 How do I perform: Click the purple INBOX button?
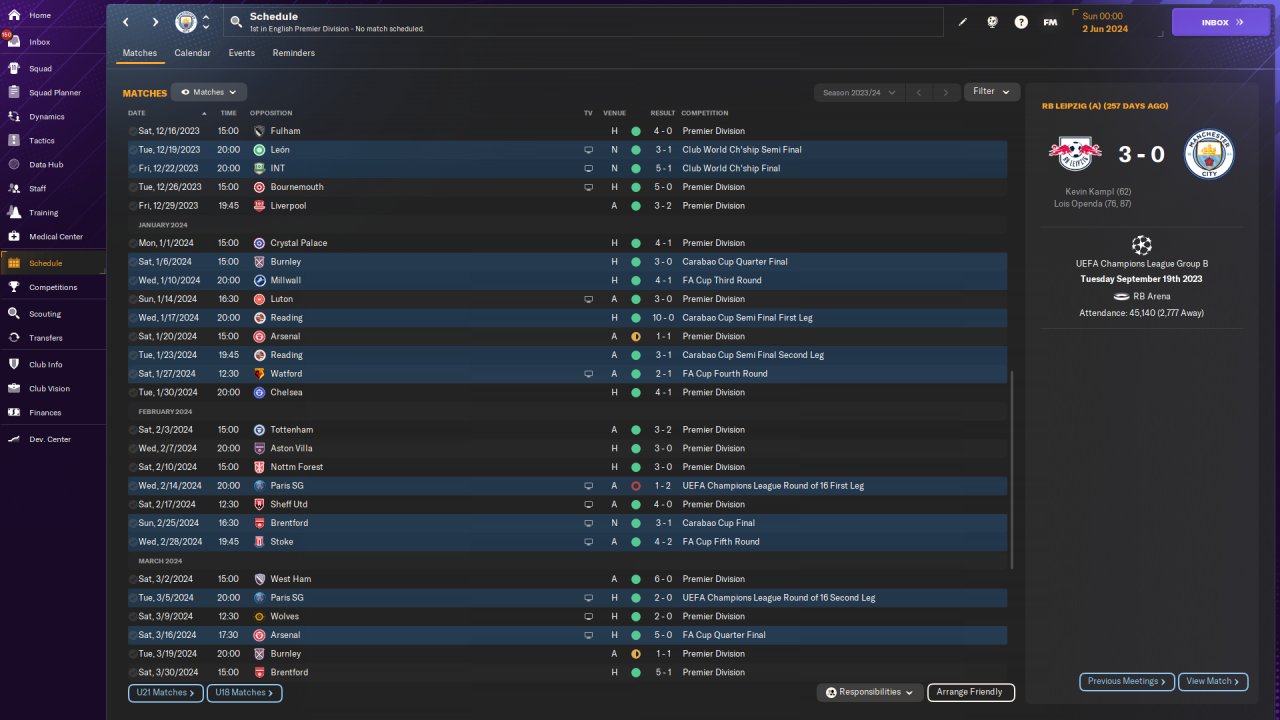[x=1221, y=22]
